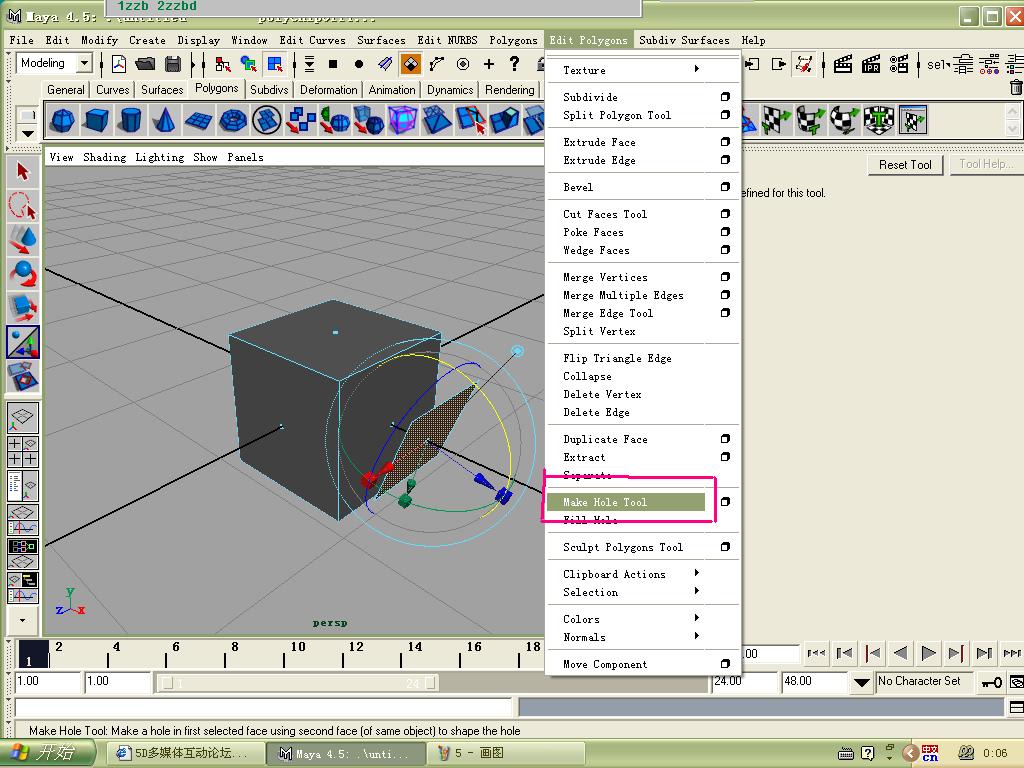Play the animation forward
The image size is (1024, 768).
tap(927, 652)
